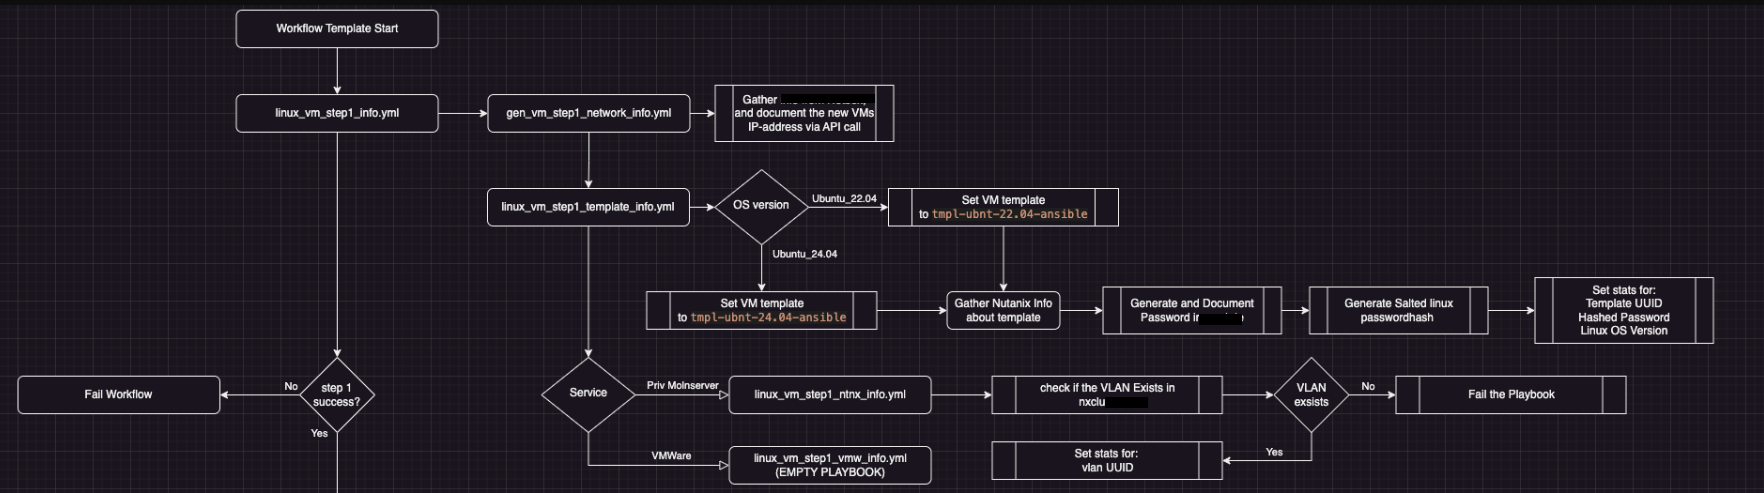Viewport: 1764px width, 493px height.
Task: Click the Set stats for Template UUID box
Action: 1624,310
